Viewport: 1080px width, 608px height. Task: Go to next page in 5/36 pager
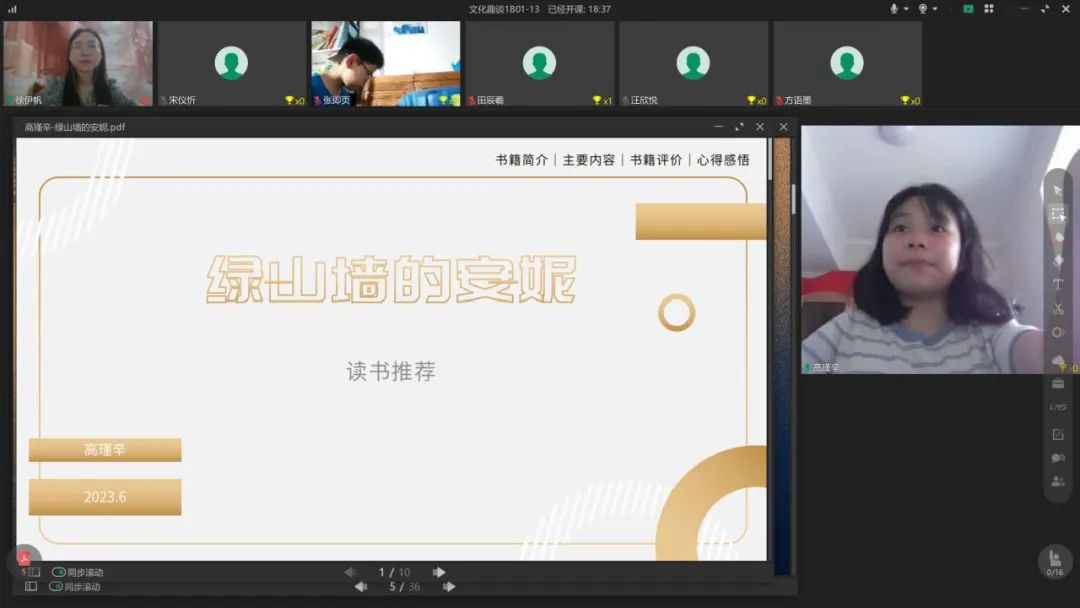(449, 587)
